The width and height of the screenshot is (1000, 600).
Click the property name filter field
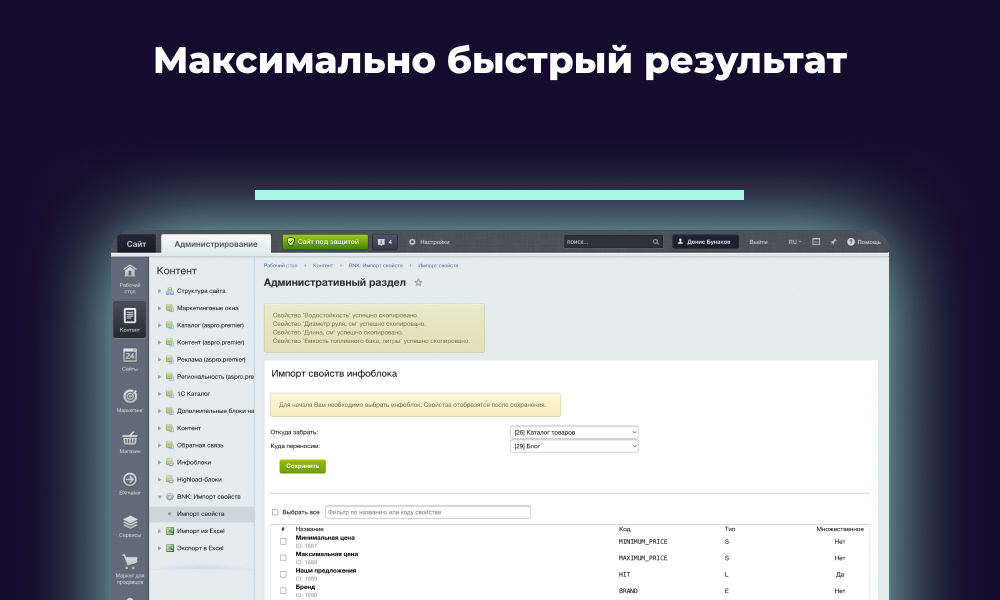click(x=427, y=512)
